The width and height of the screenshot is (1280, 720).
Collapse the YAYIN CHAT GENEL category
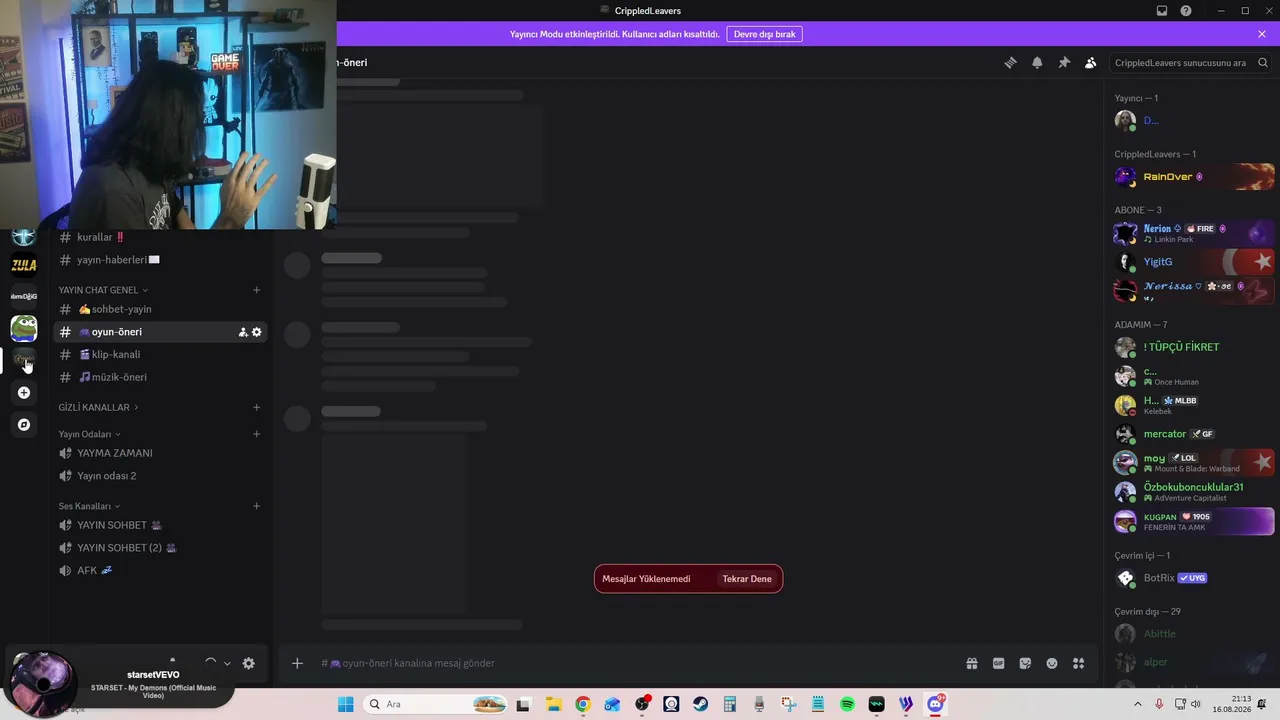[103, 290]
